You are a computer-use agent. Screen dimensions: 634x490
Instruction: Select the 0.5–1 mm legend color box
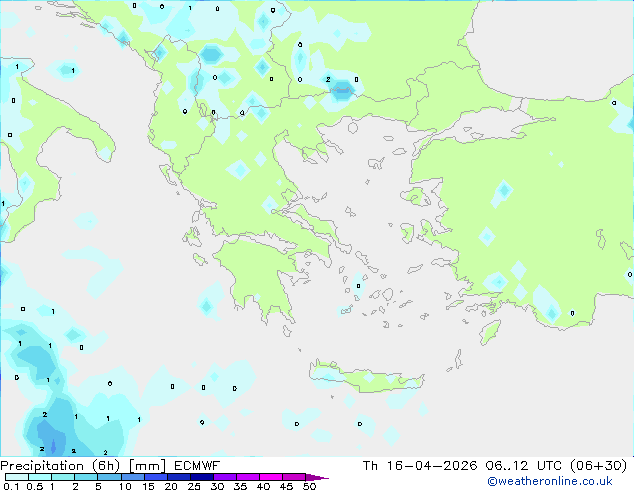point(40,477)
